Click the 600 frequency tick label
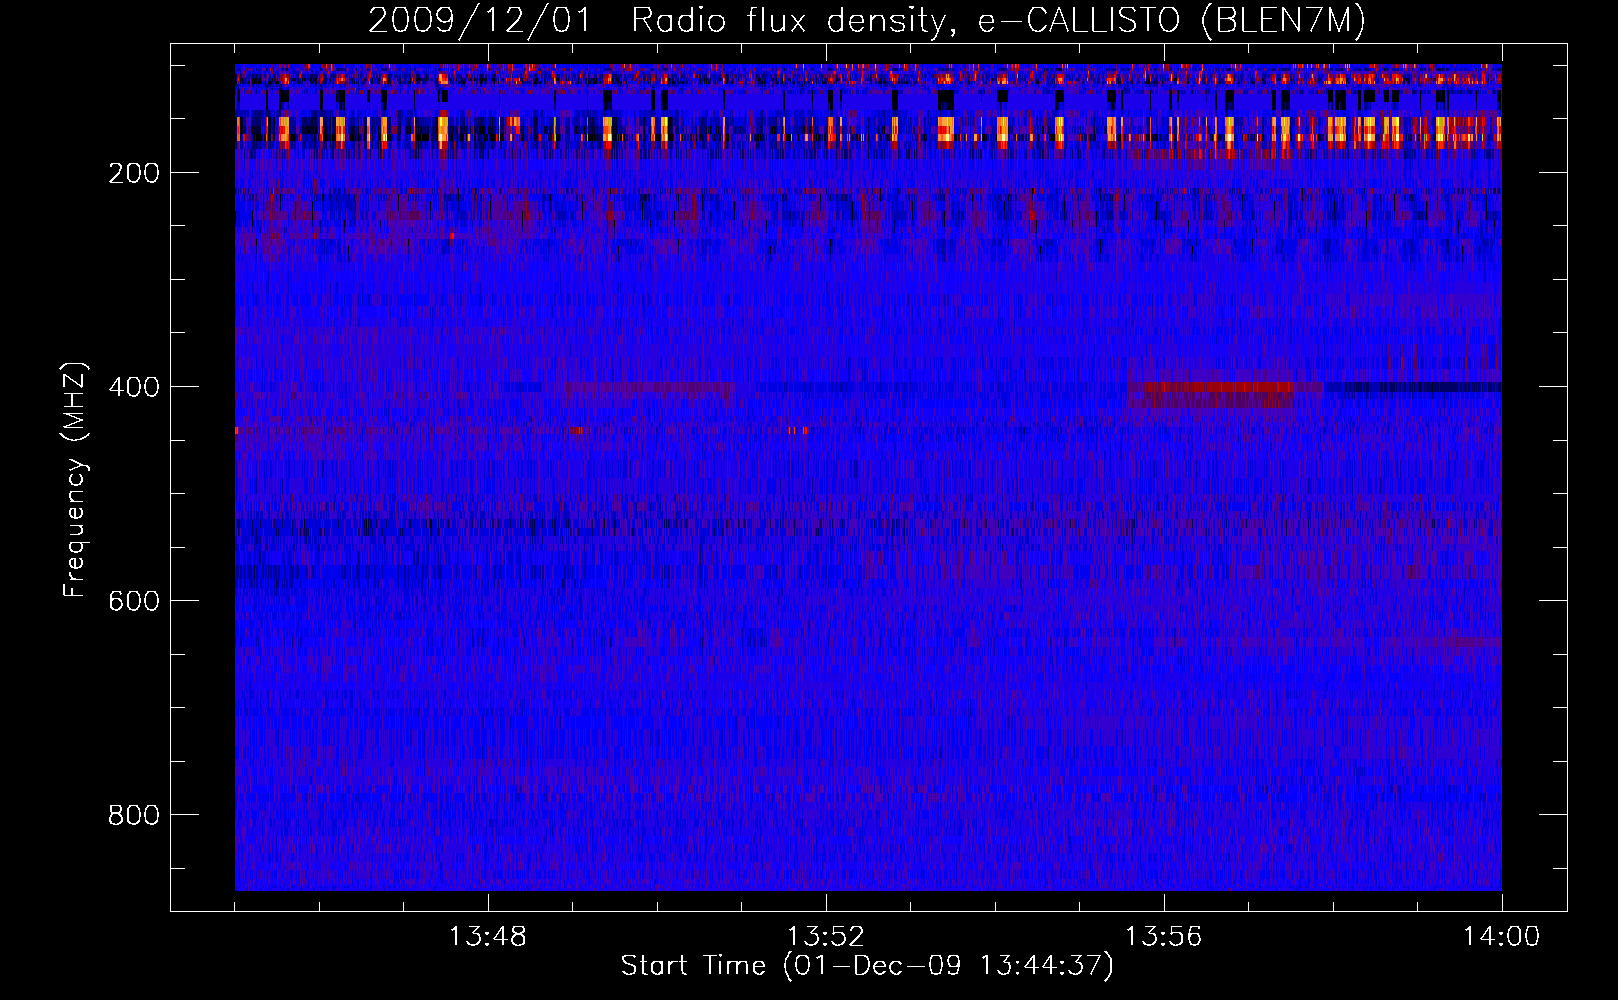1618x1000 pixels. point(134,601)
